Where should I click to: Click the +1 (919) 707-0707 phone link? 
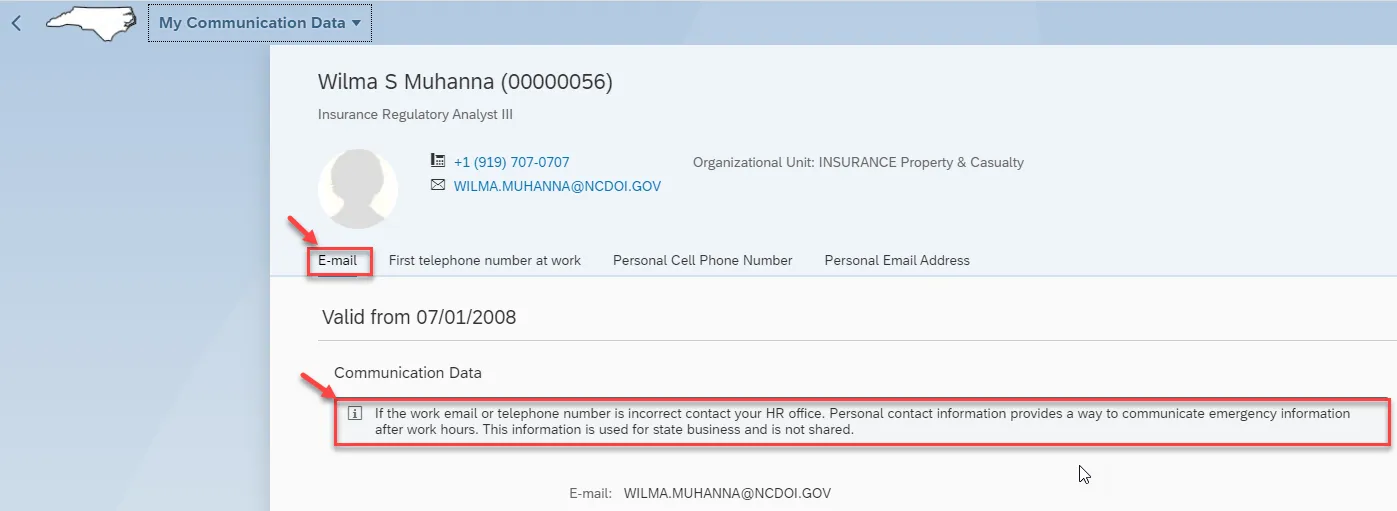tap(512, 162)
